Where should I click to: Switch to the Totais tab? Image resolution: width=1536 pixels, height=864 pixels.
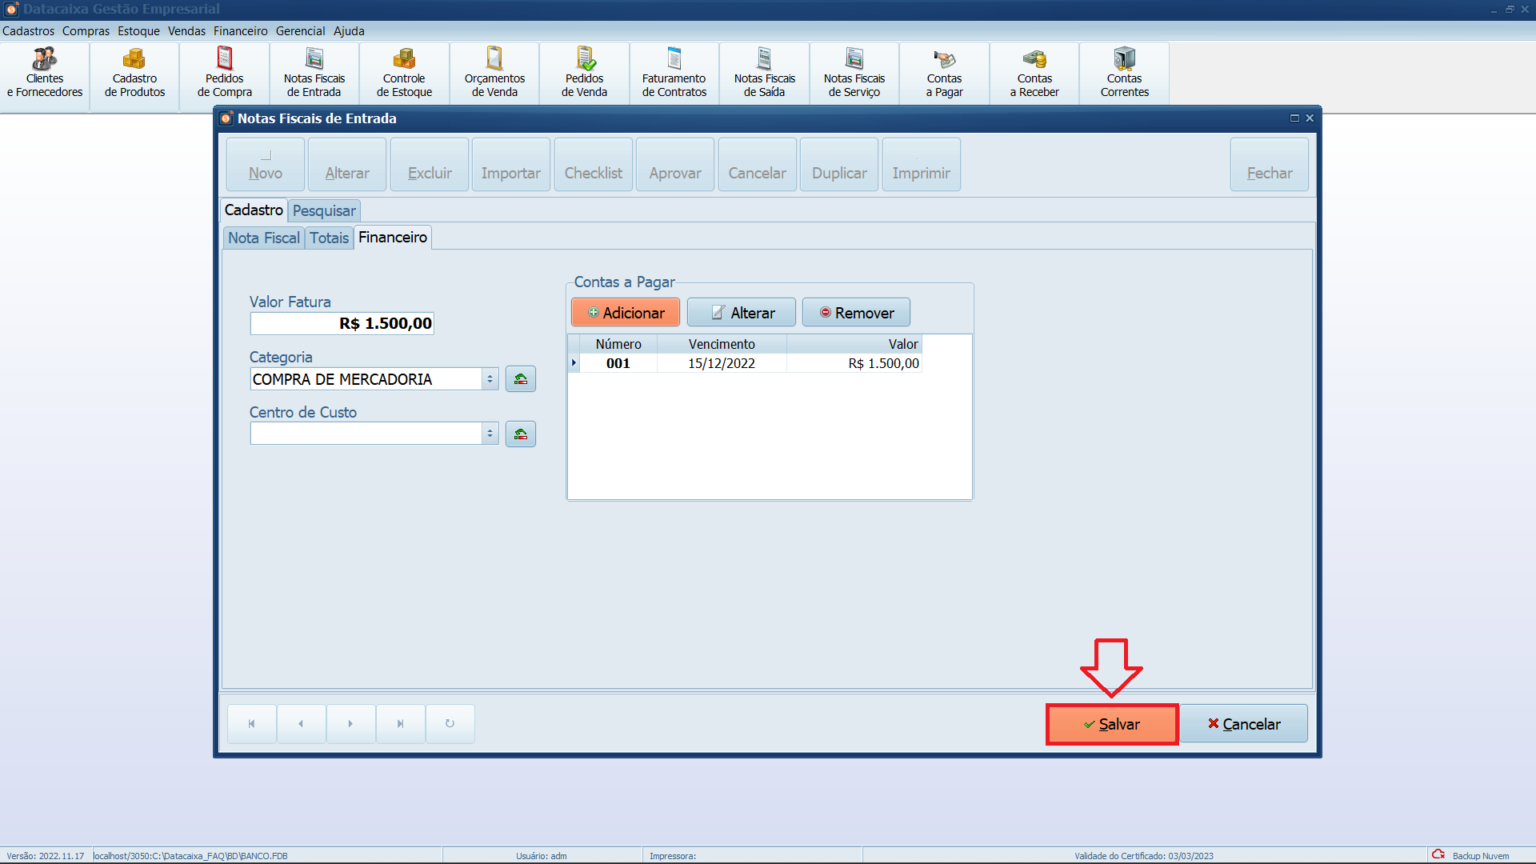[329, 238]
